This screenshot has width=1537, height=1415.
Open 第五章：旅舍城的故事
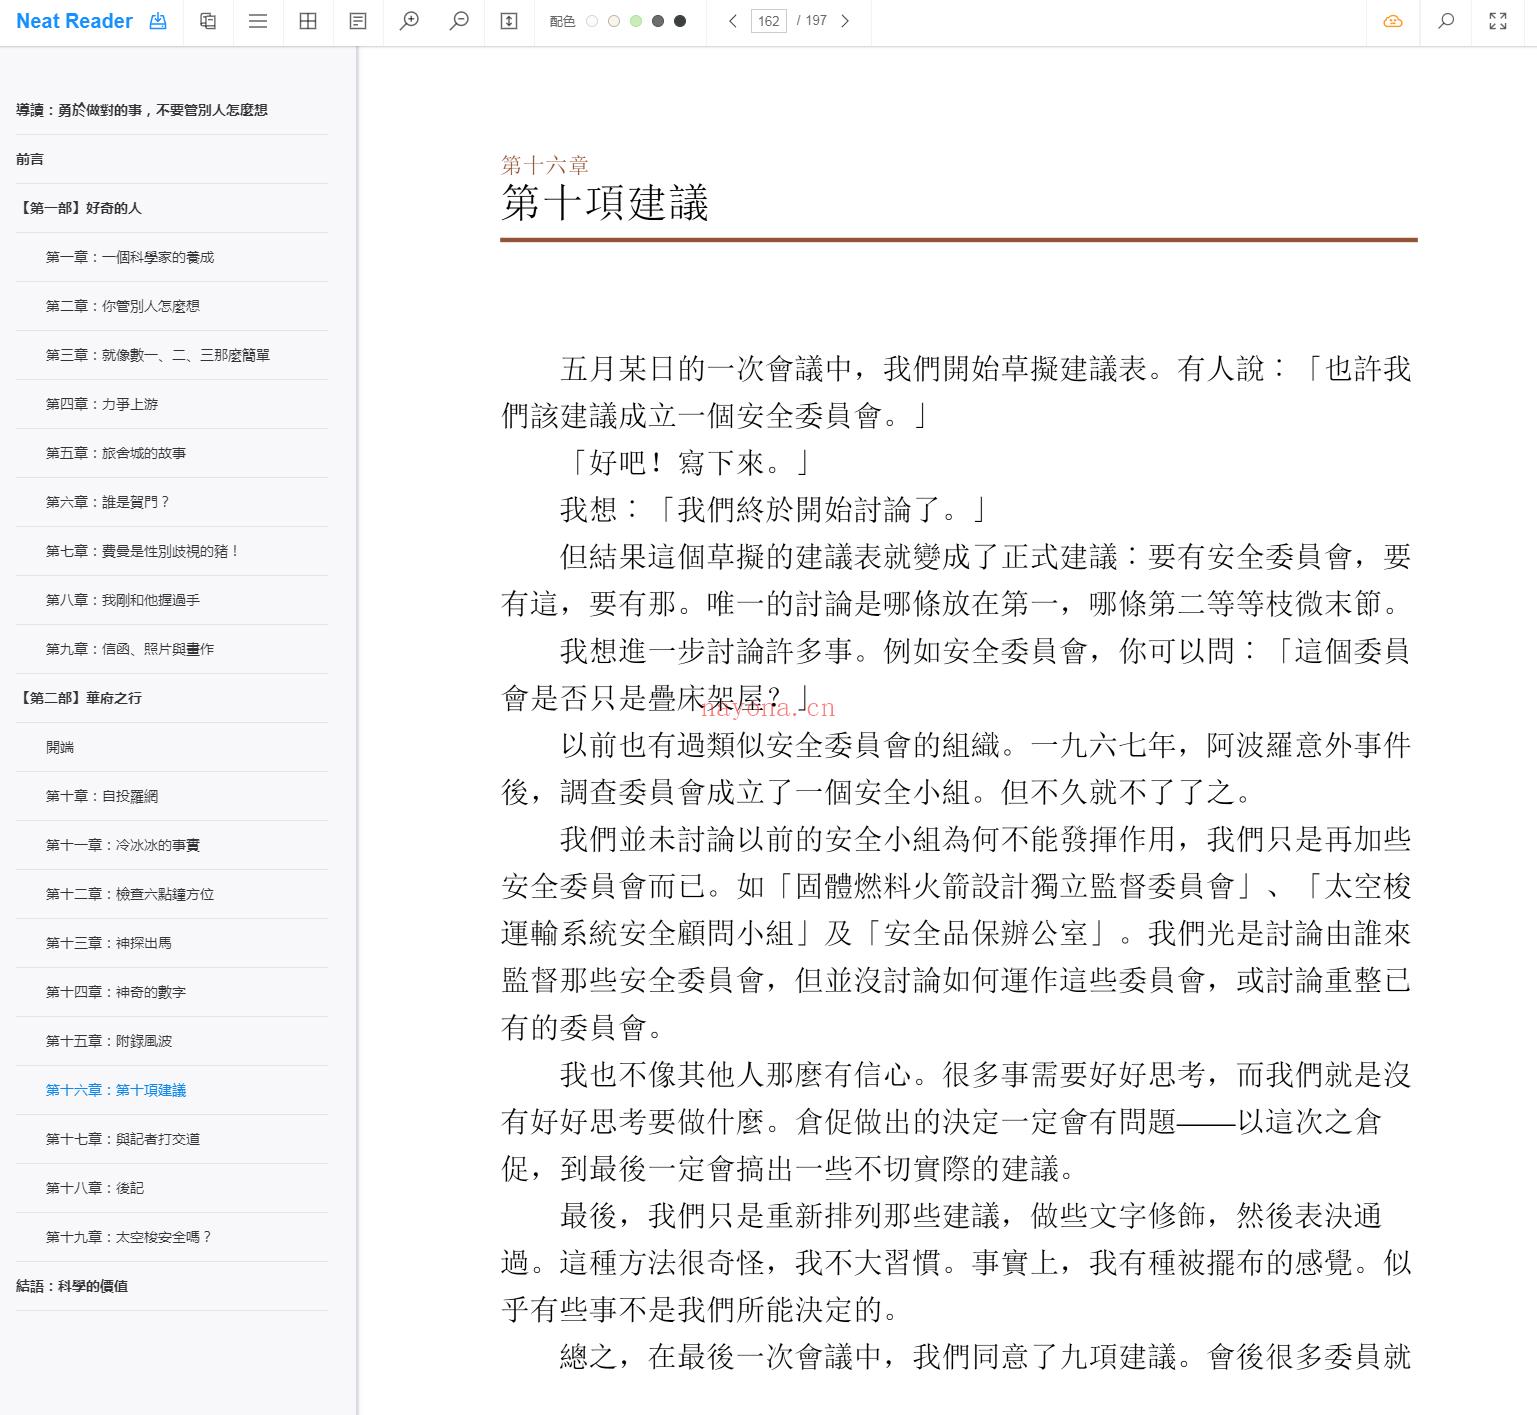click(116, 453)
